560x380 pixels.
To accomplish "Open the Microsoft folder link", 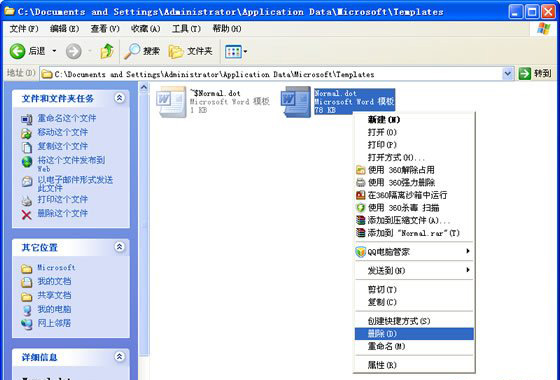I will point(56,268).
